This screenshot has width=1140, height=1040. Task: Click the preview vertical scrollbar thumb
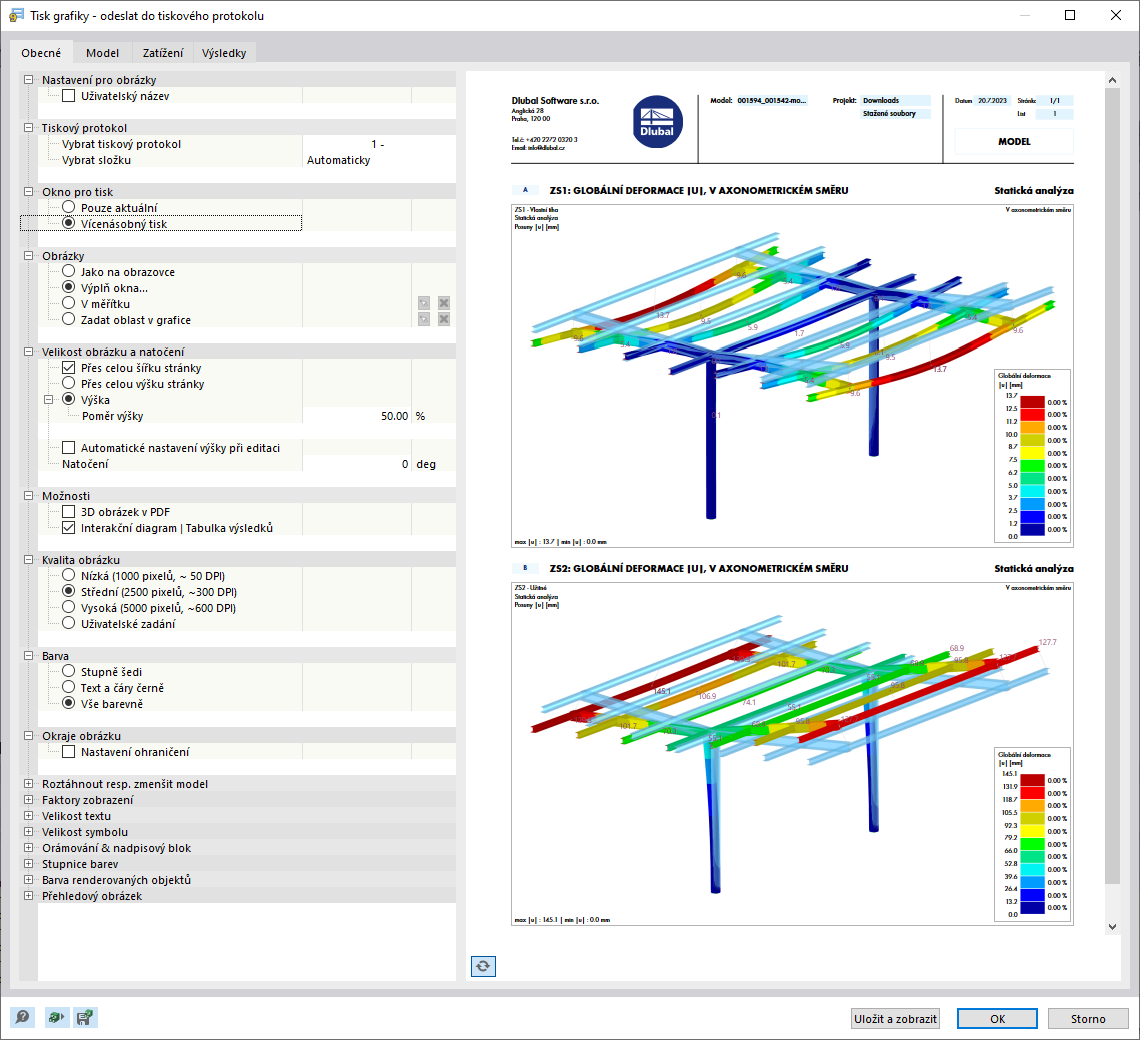tap(1112, 486)
